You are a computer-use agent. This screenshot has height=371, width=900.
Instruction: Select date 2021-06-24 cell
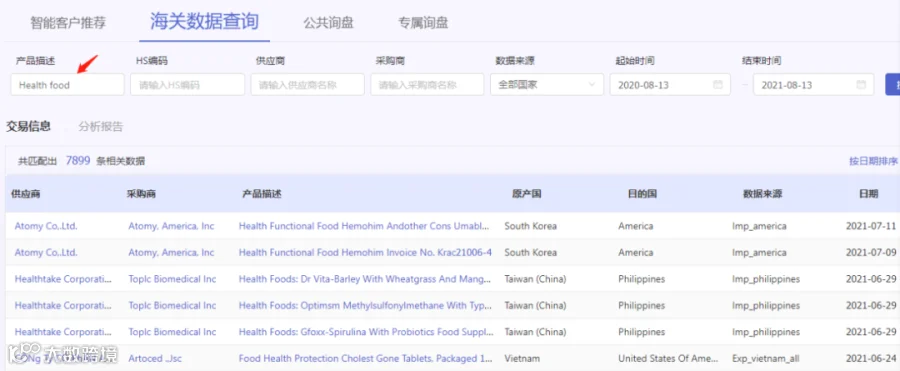(871, 358)
